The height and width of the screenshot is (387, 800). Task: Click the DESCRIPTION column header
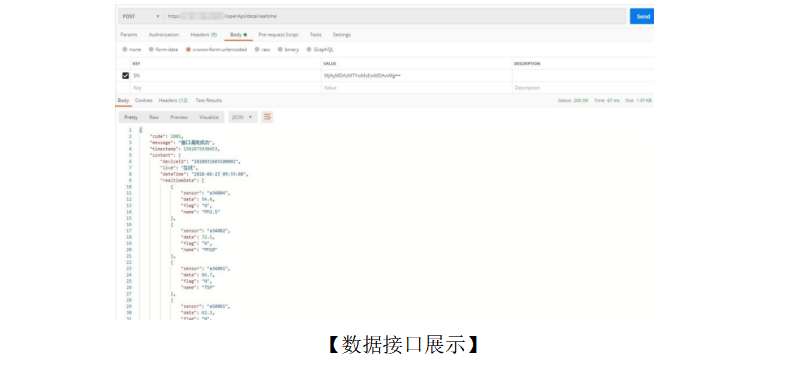[527, 64]
